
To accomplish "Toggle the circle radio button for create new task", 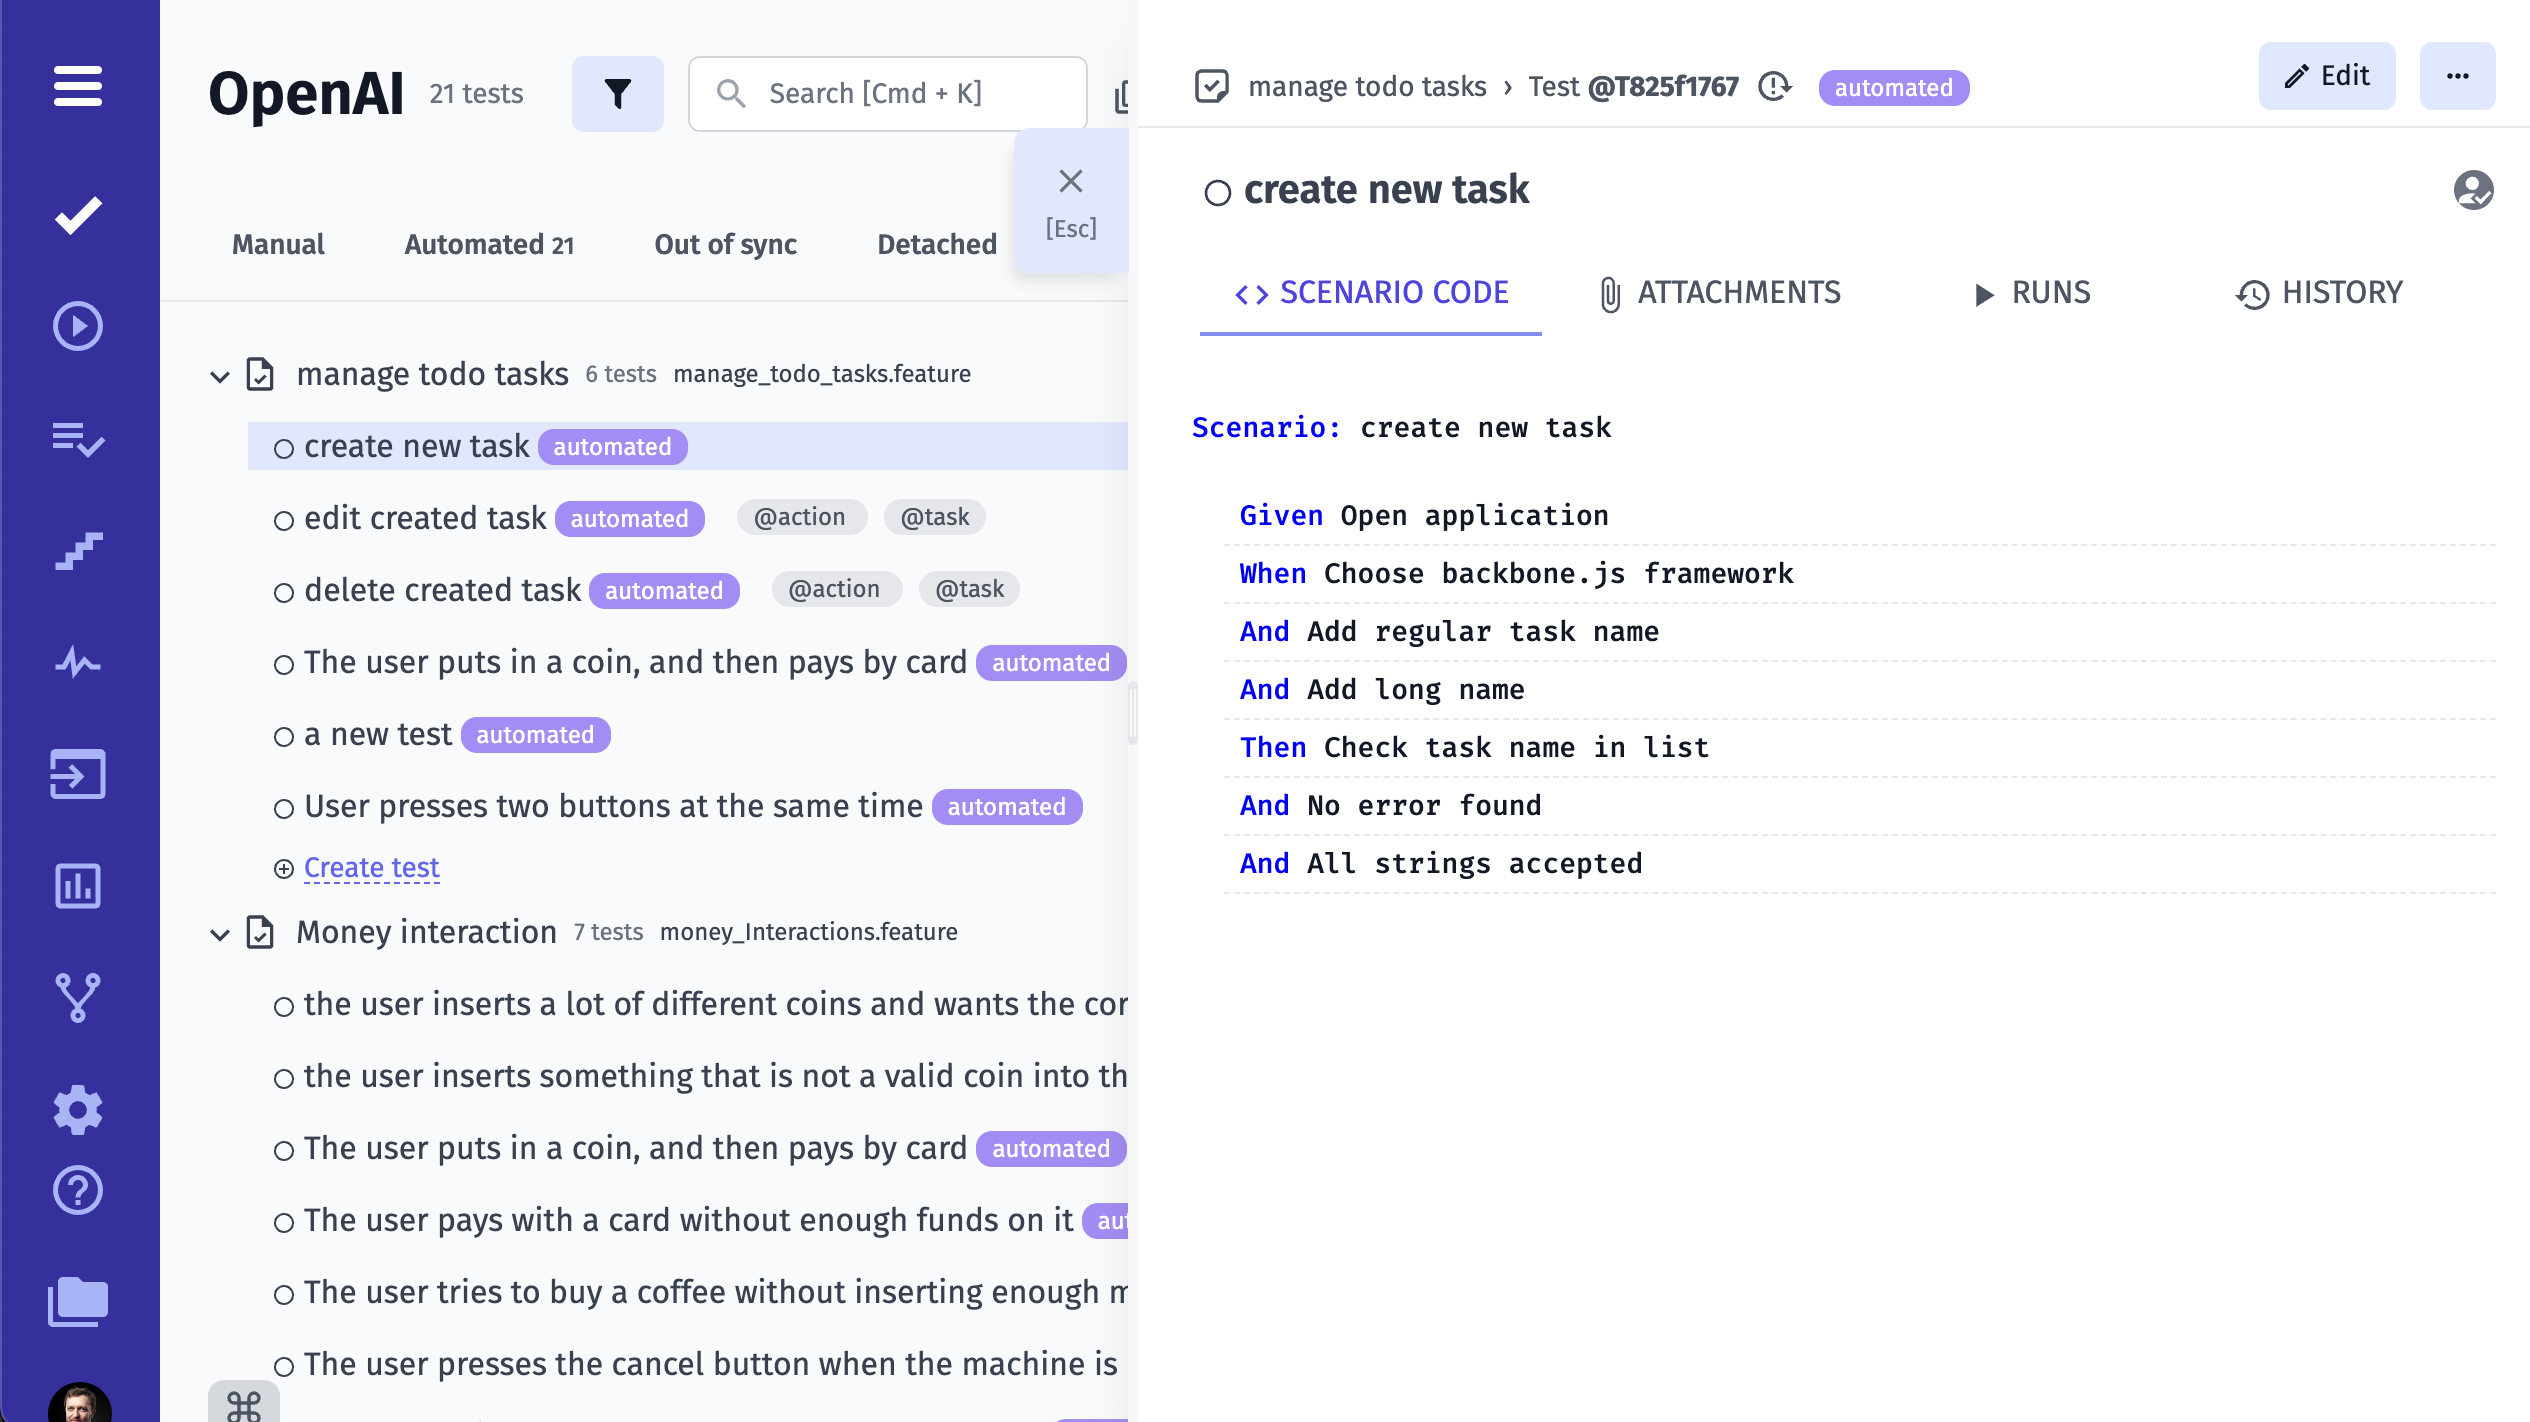I will click(x=281, y=449).
